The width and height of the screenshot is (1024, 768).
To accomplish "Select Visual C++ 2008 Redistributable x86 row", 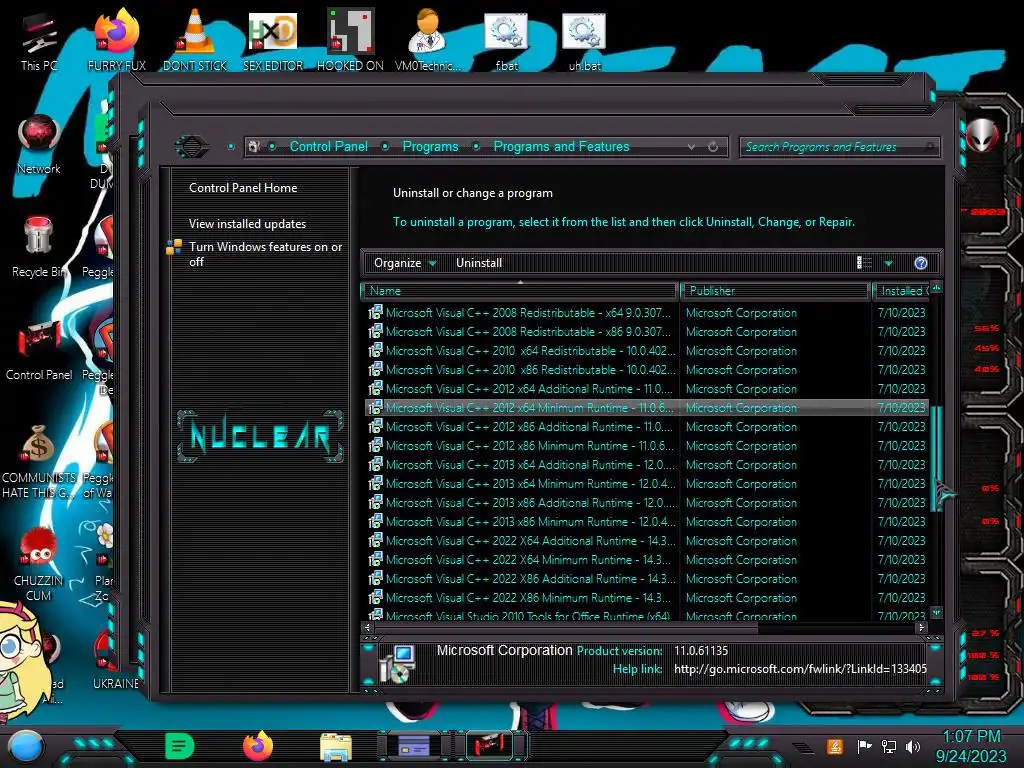I will point(647,332).
